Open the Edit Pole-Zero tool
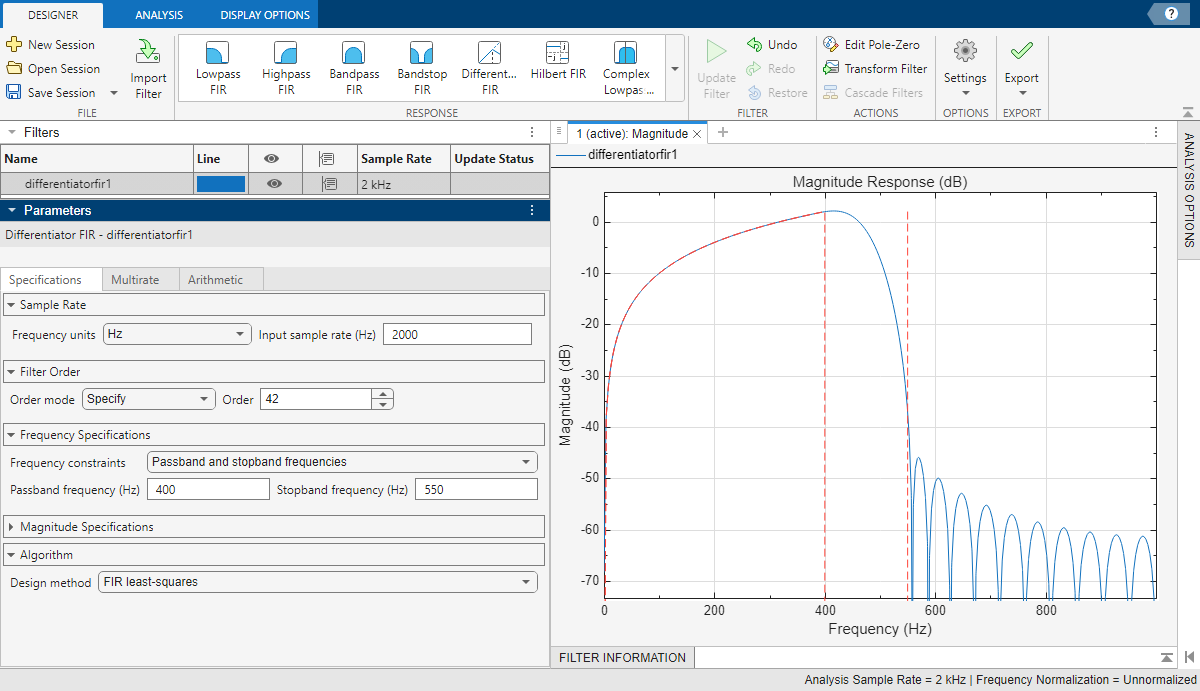The height and width of the screenshot is (691, 1200). tap(874, 44)
